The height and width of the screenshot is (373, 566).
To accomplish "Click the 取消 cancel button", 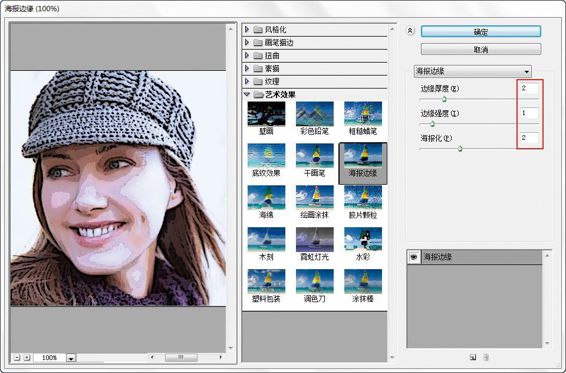I will click(481, 49).
